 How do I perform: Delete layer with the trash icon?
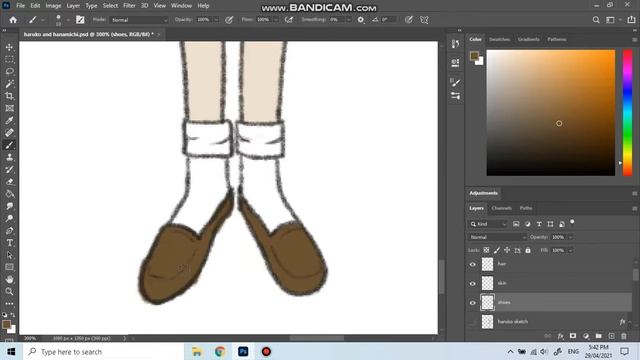coord(624,336)
